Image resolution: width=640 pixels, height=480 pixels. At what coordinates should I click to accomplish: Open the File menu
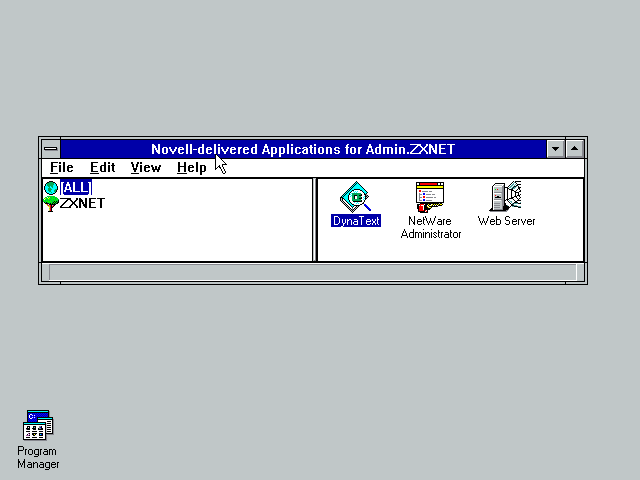click(62, 168)
